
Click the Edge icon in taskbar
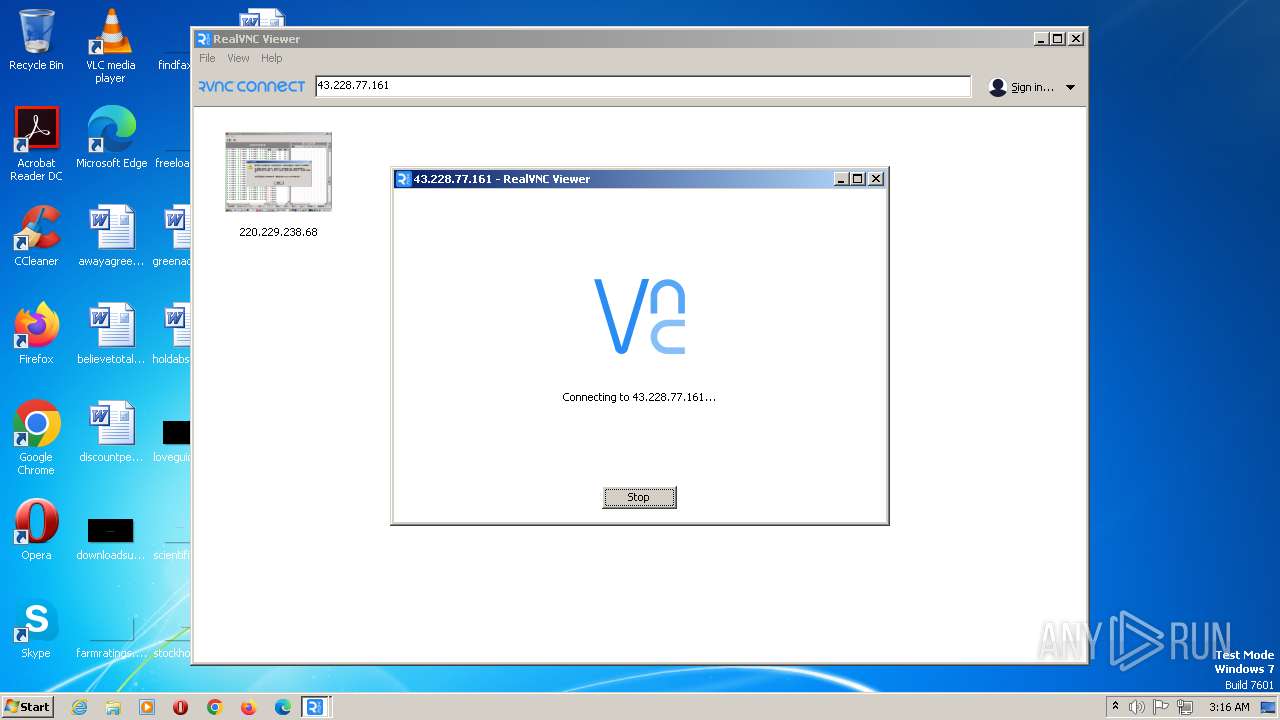[x=283, y=707]
